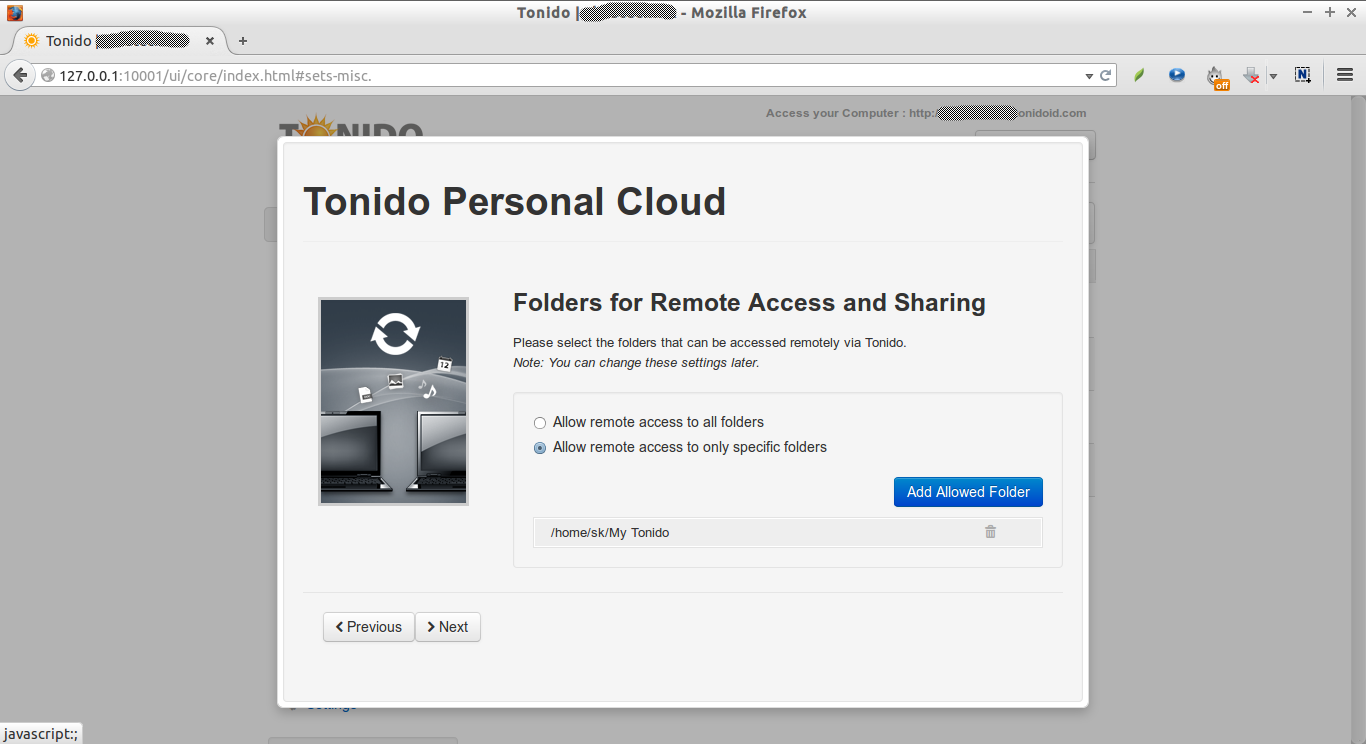The width and height of the screenshot is (1366, 744).
Task: Click the /home/sk/My Tonido path text
Action: pos(610,533)
